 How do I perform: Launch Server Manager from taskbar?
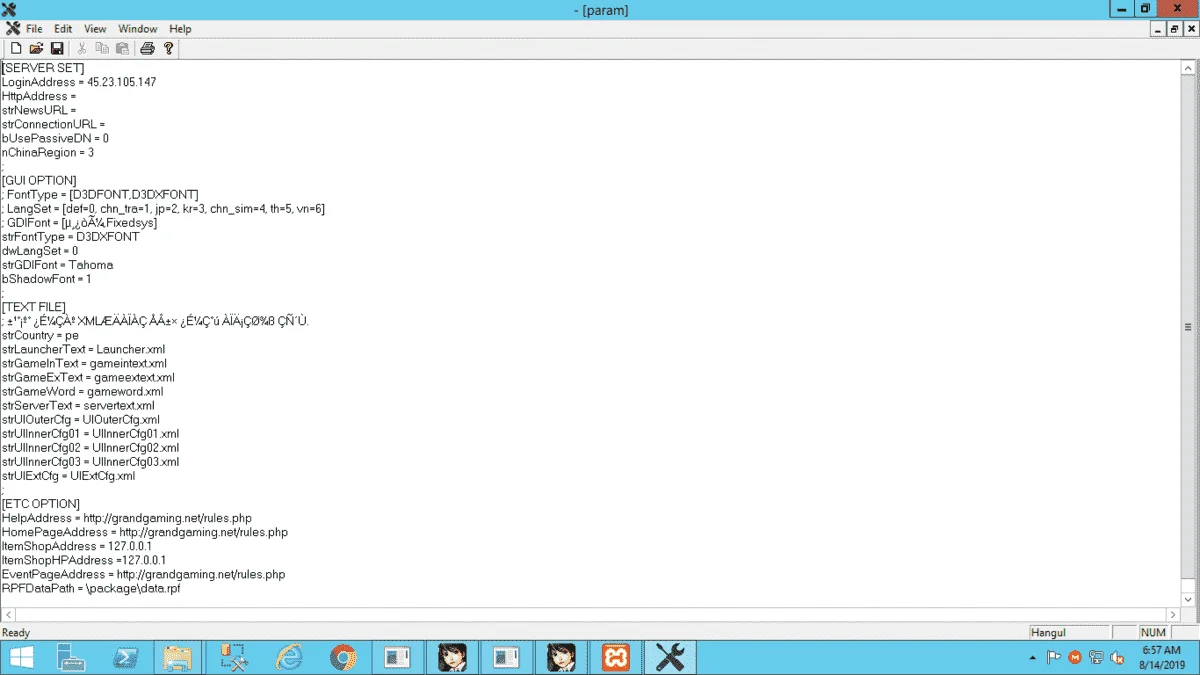[70, 657]
